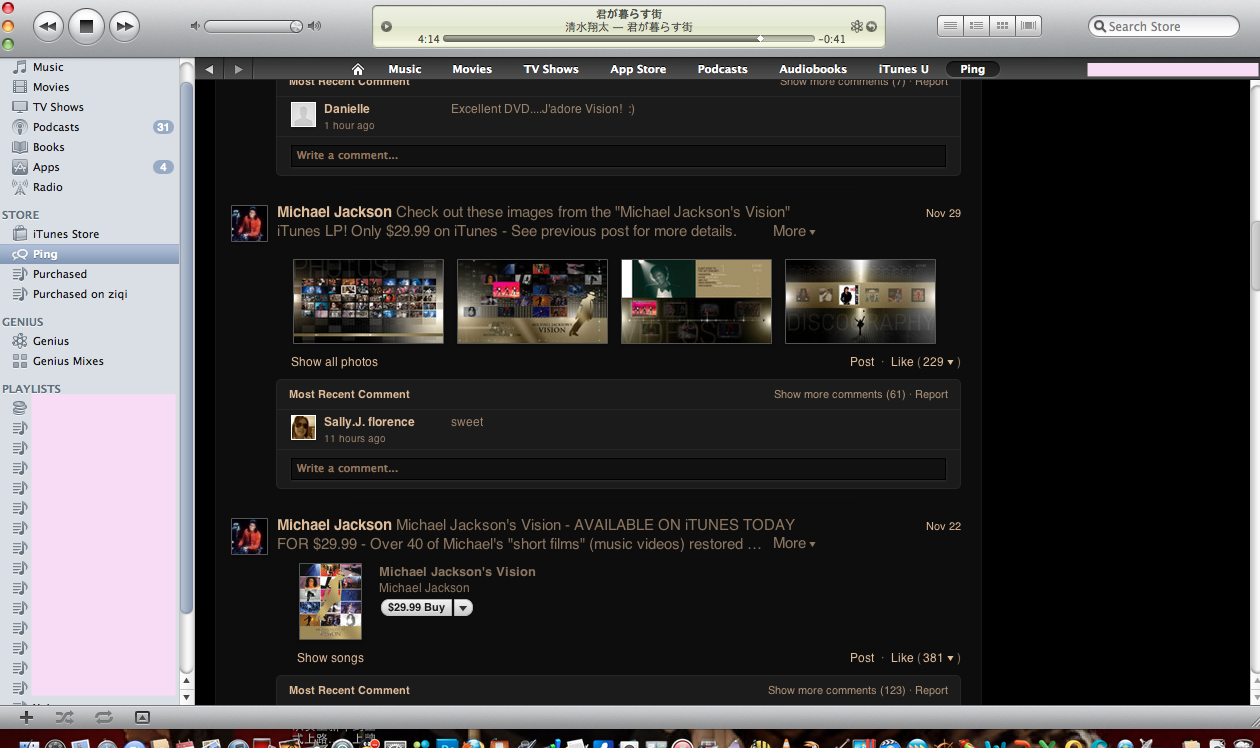Viewport: 1260px width, 748px height.
Task: Click the Search Store field
Action: pos(1163,26)
